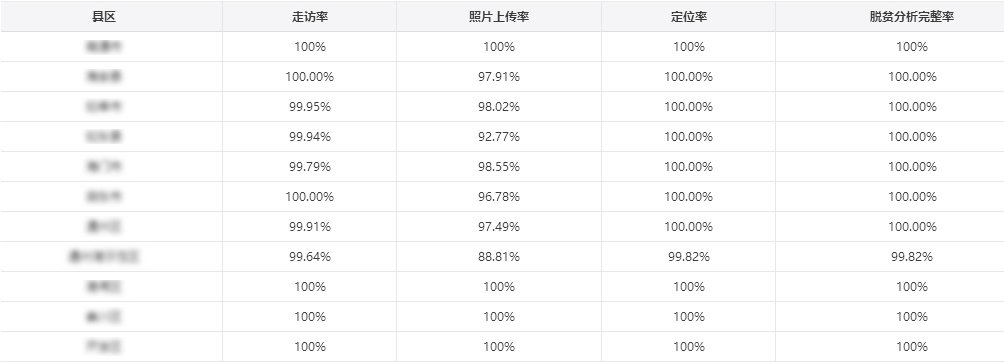Select the 98.02% cell
The width and height of the screenshot is (1004, 362).
499,107
